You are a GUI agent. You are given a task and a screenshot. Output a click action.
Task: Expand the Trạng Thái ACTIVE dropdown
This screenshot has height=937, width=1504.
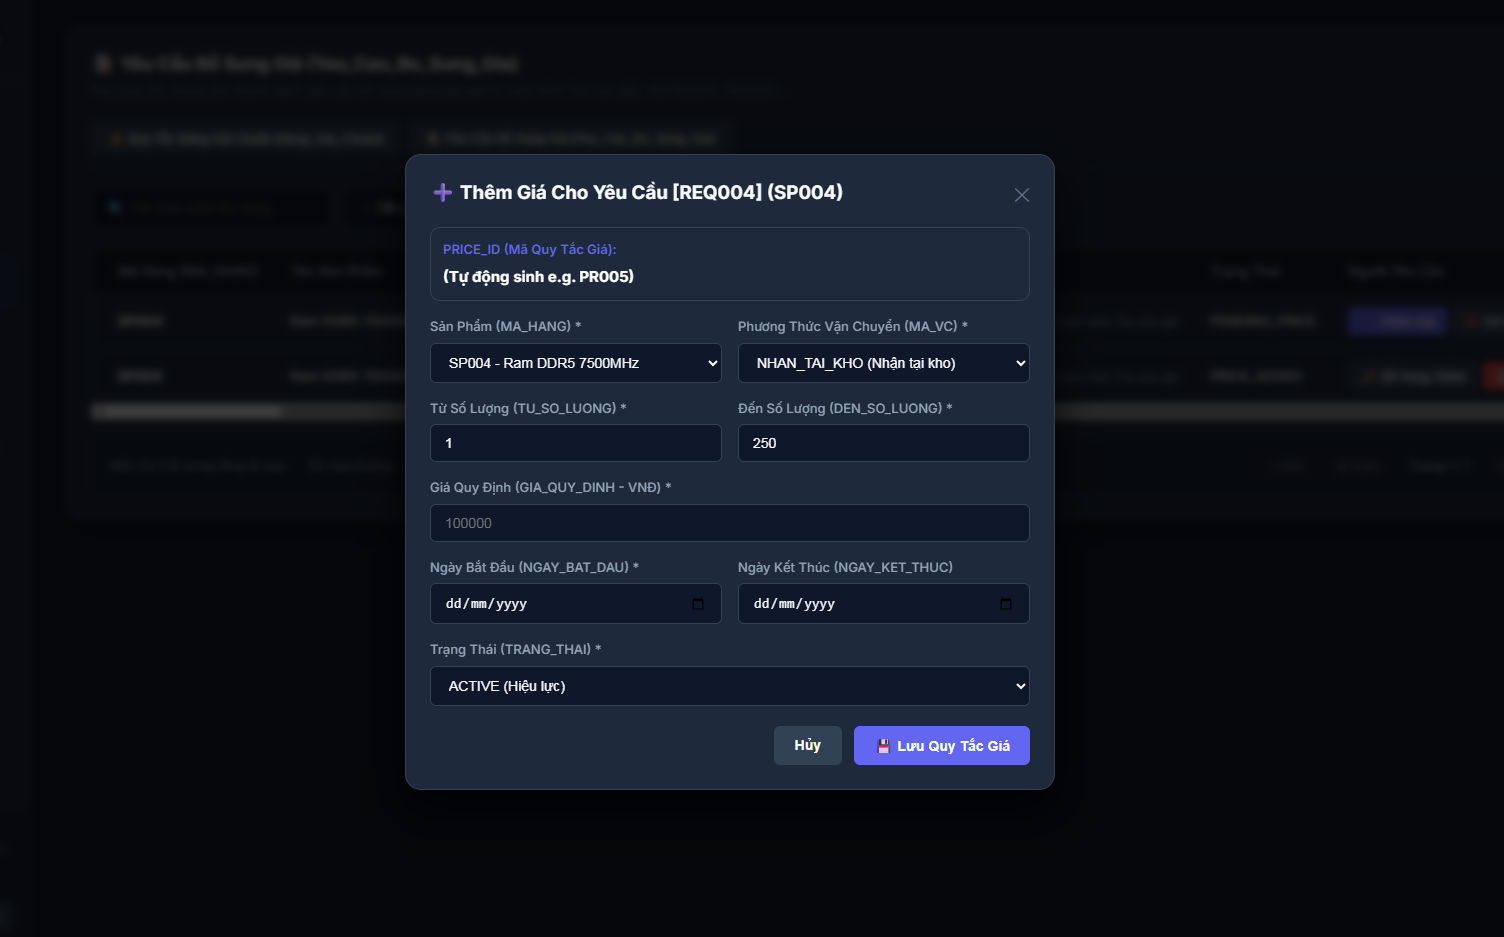point(730,686)
